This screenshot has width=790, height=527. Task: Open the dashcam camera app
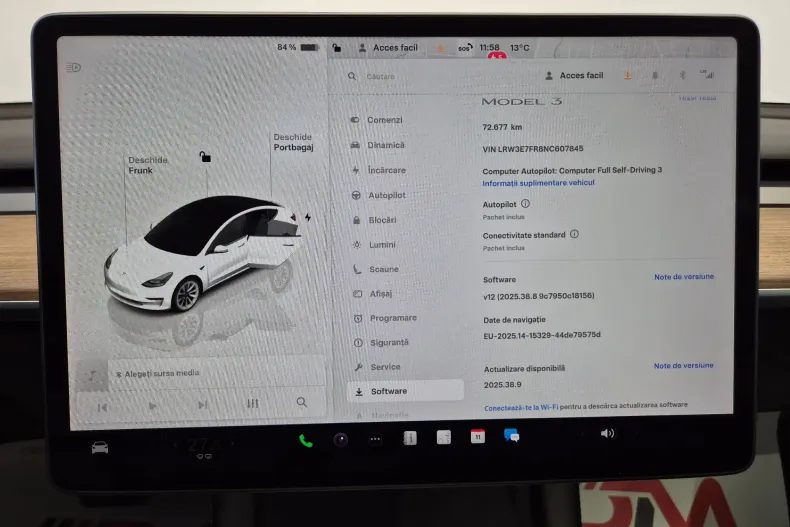pyautogui.click(x=341, y=440)
